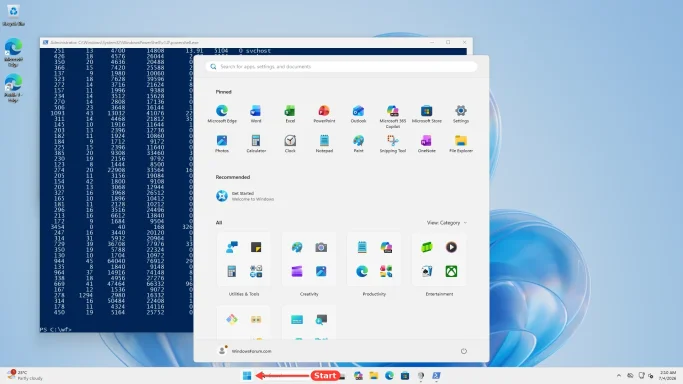Launch Word from pinned apps
This screenshot has width=683, height=384.
point(256,114)
